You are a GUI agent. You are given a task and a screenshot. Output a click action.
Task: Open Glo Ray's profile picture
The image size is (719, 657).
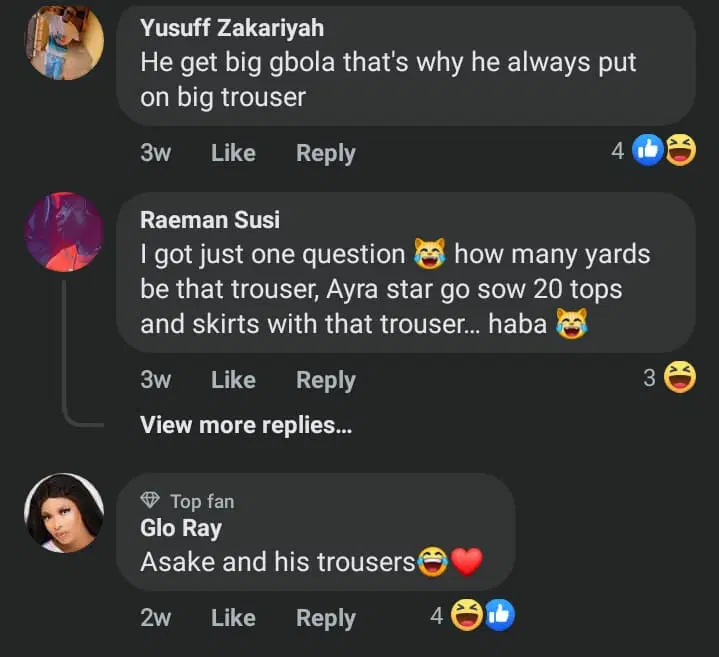coord(64,513)
